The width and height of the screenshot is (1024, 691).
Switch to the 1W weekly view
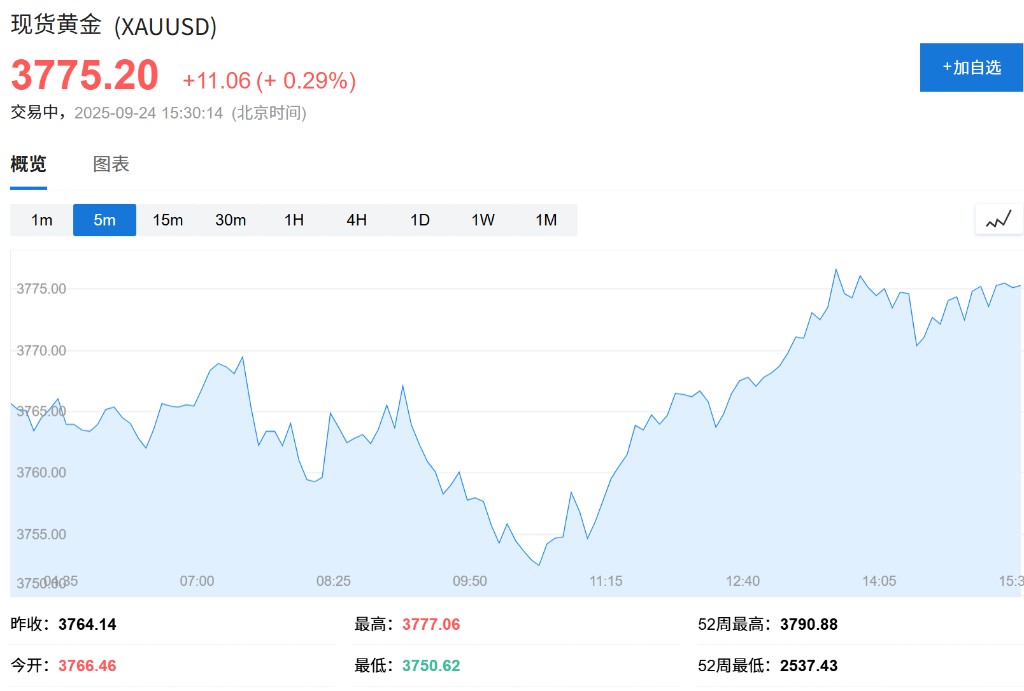(483, 220)
